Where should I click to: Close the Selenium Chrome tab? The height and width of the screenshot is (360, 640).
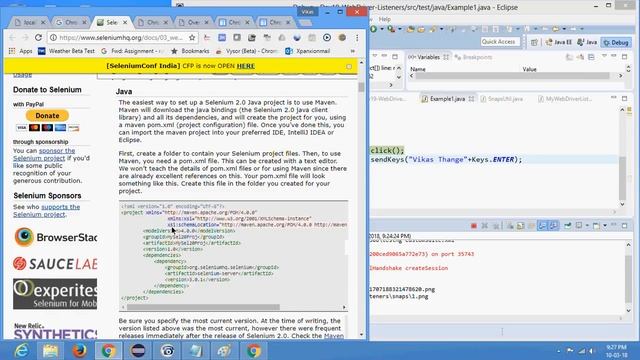click(x=125, y=22)
